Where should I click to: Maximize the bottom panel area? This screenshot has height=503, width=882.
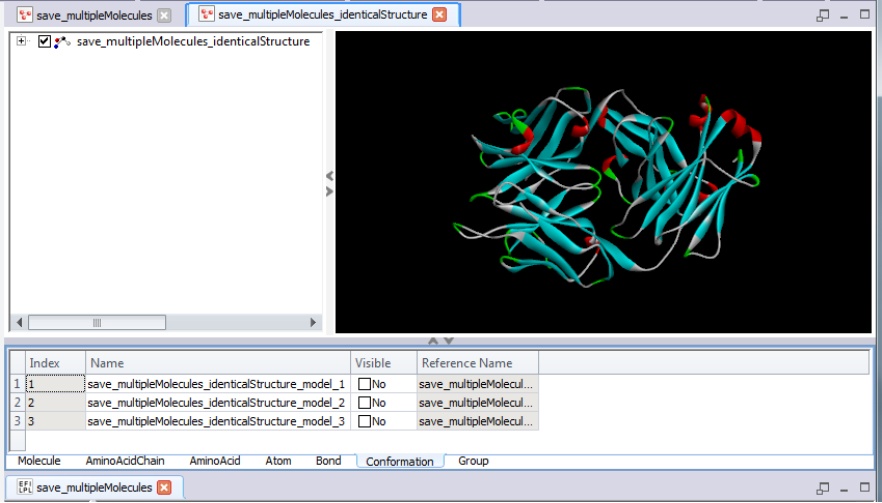click(865, 487)
